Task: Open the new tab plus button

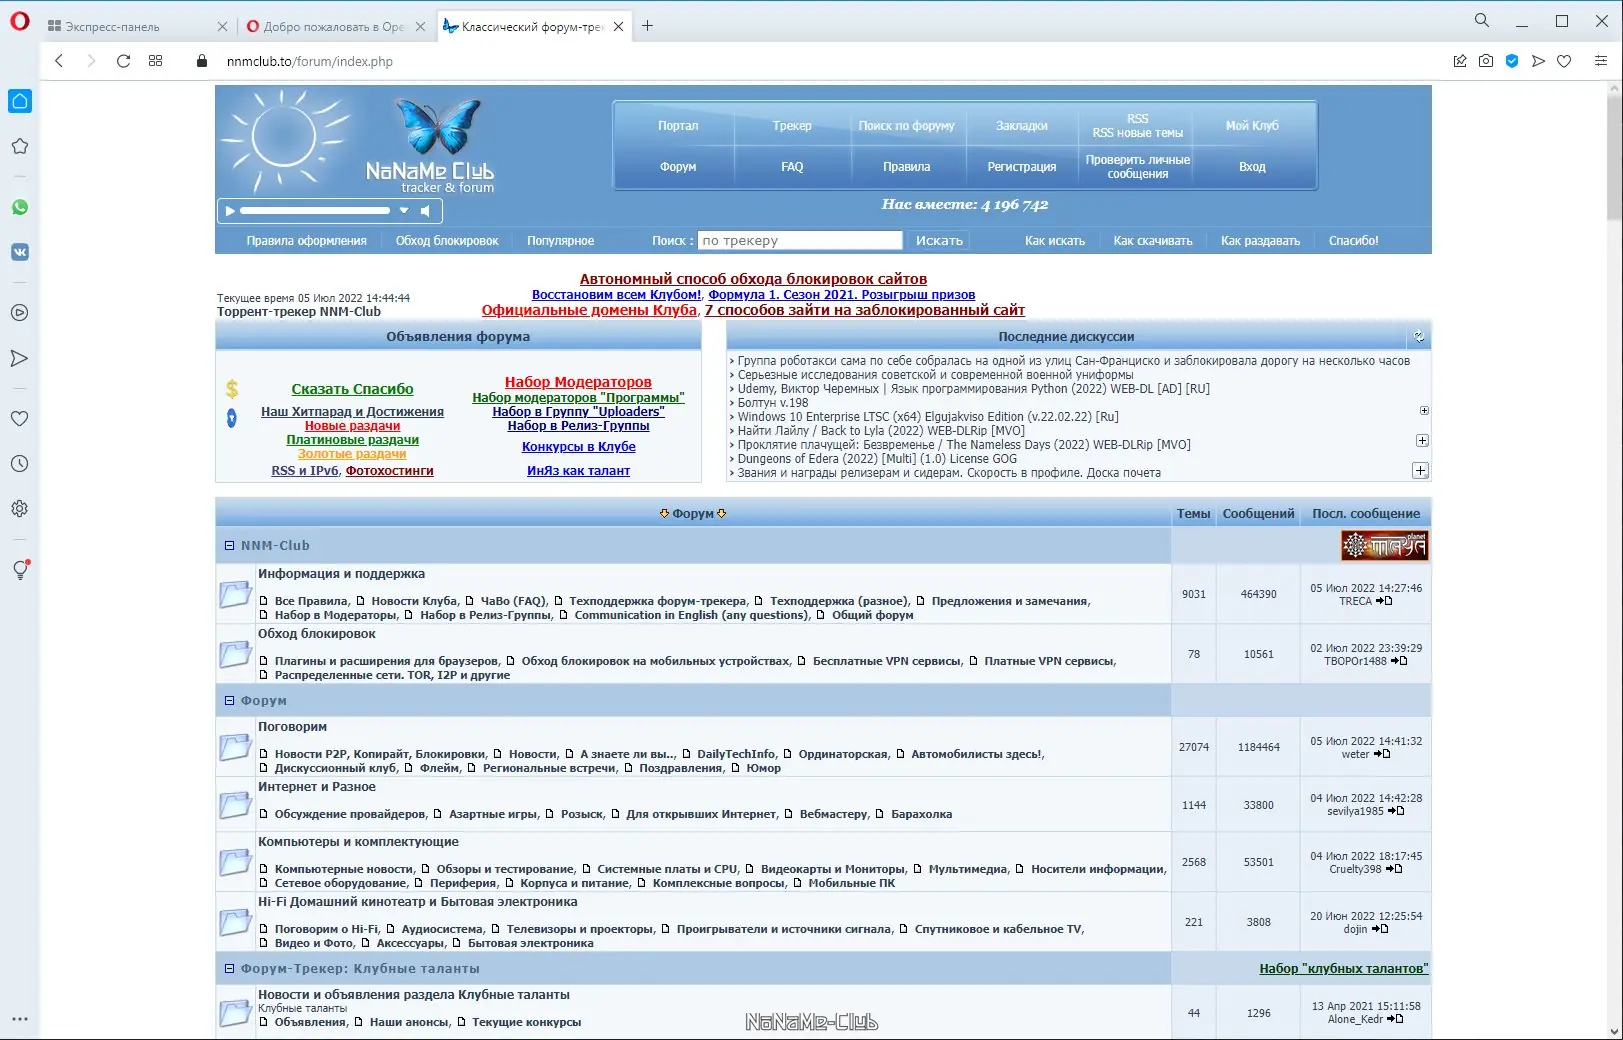Action: coord(647,26)
